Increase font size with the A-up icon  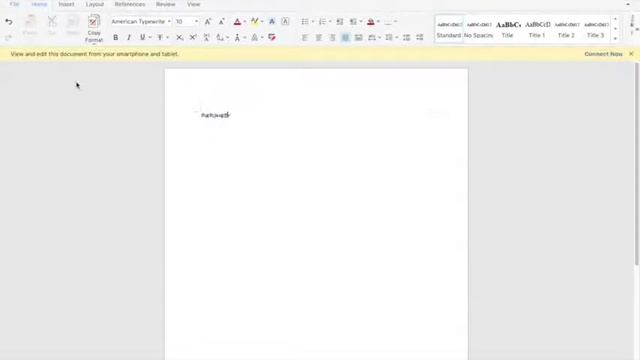[x=208, y=22]
